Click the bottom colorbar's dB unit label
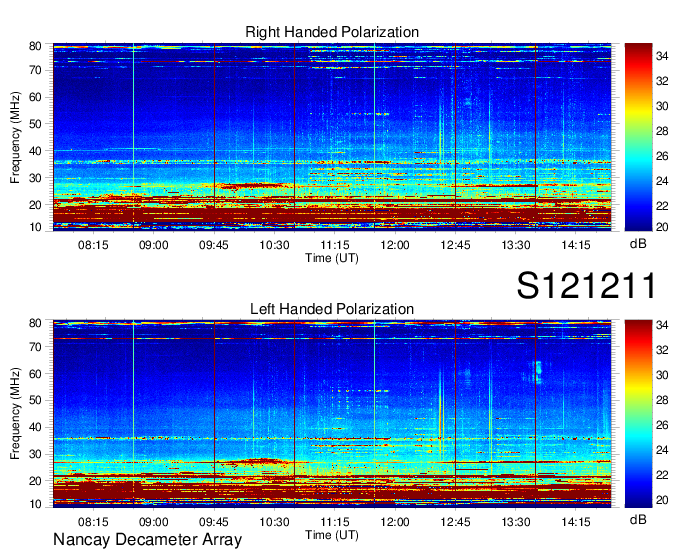 pos(638,519)
